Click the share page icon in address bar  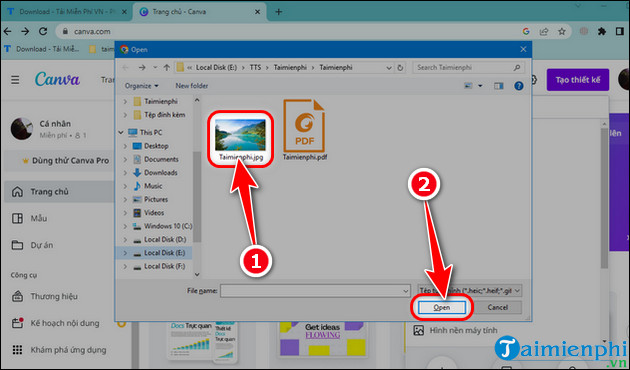pos(544,31)
